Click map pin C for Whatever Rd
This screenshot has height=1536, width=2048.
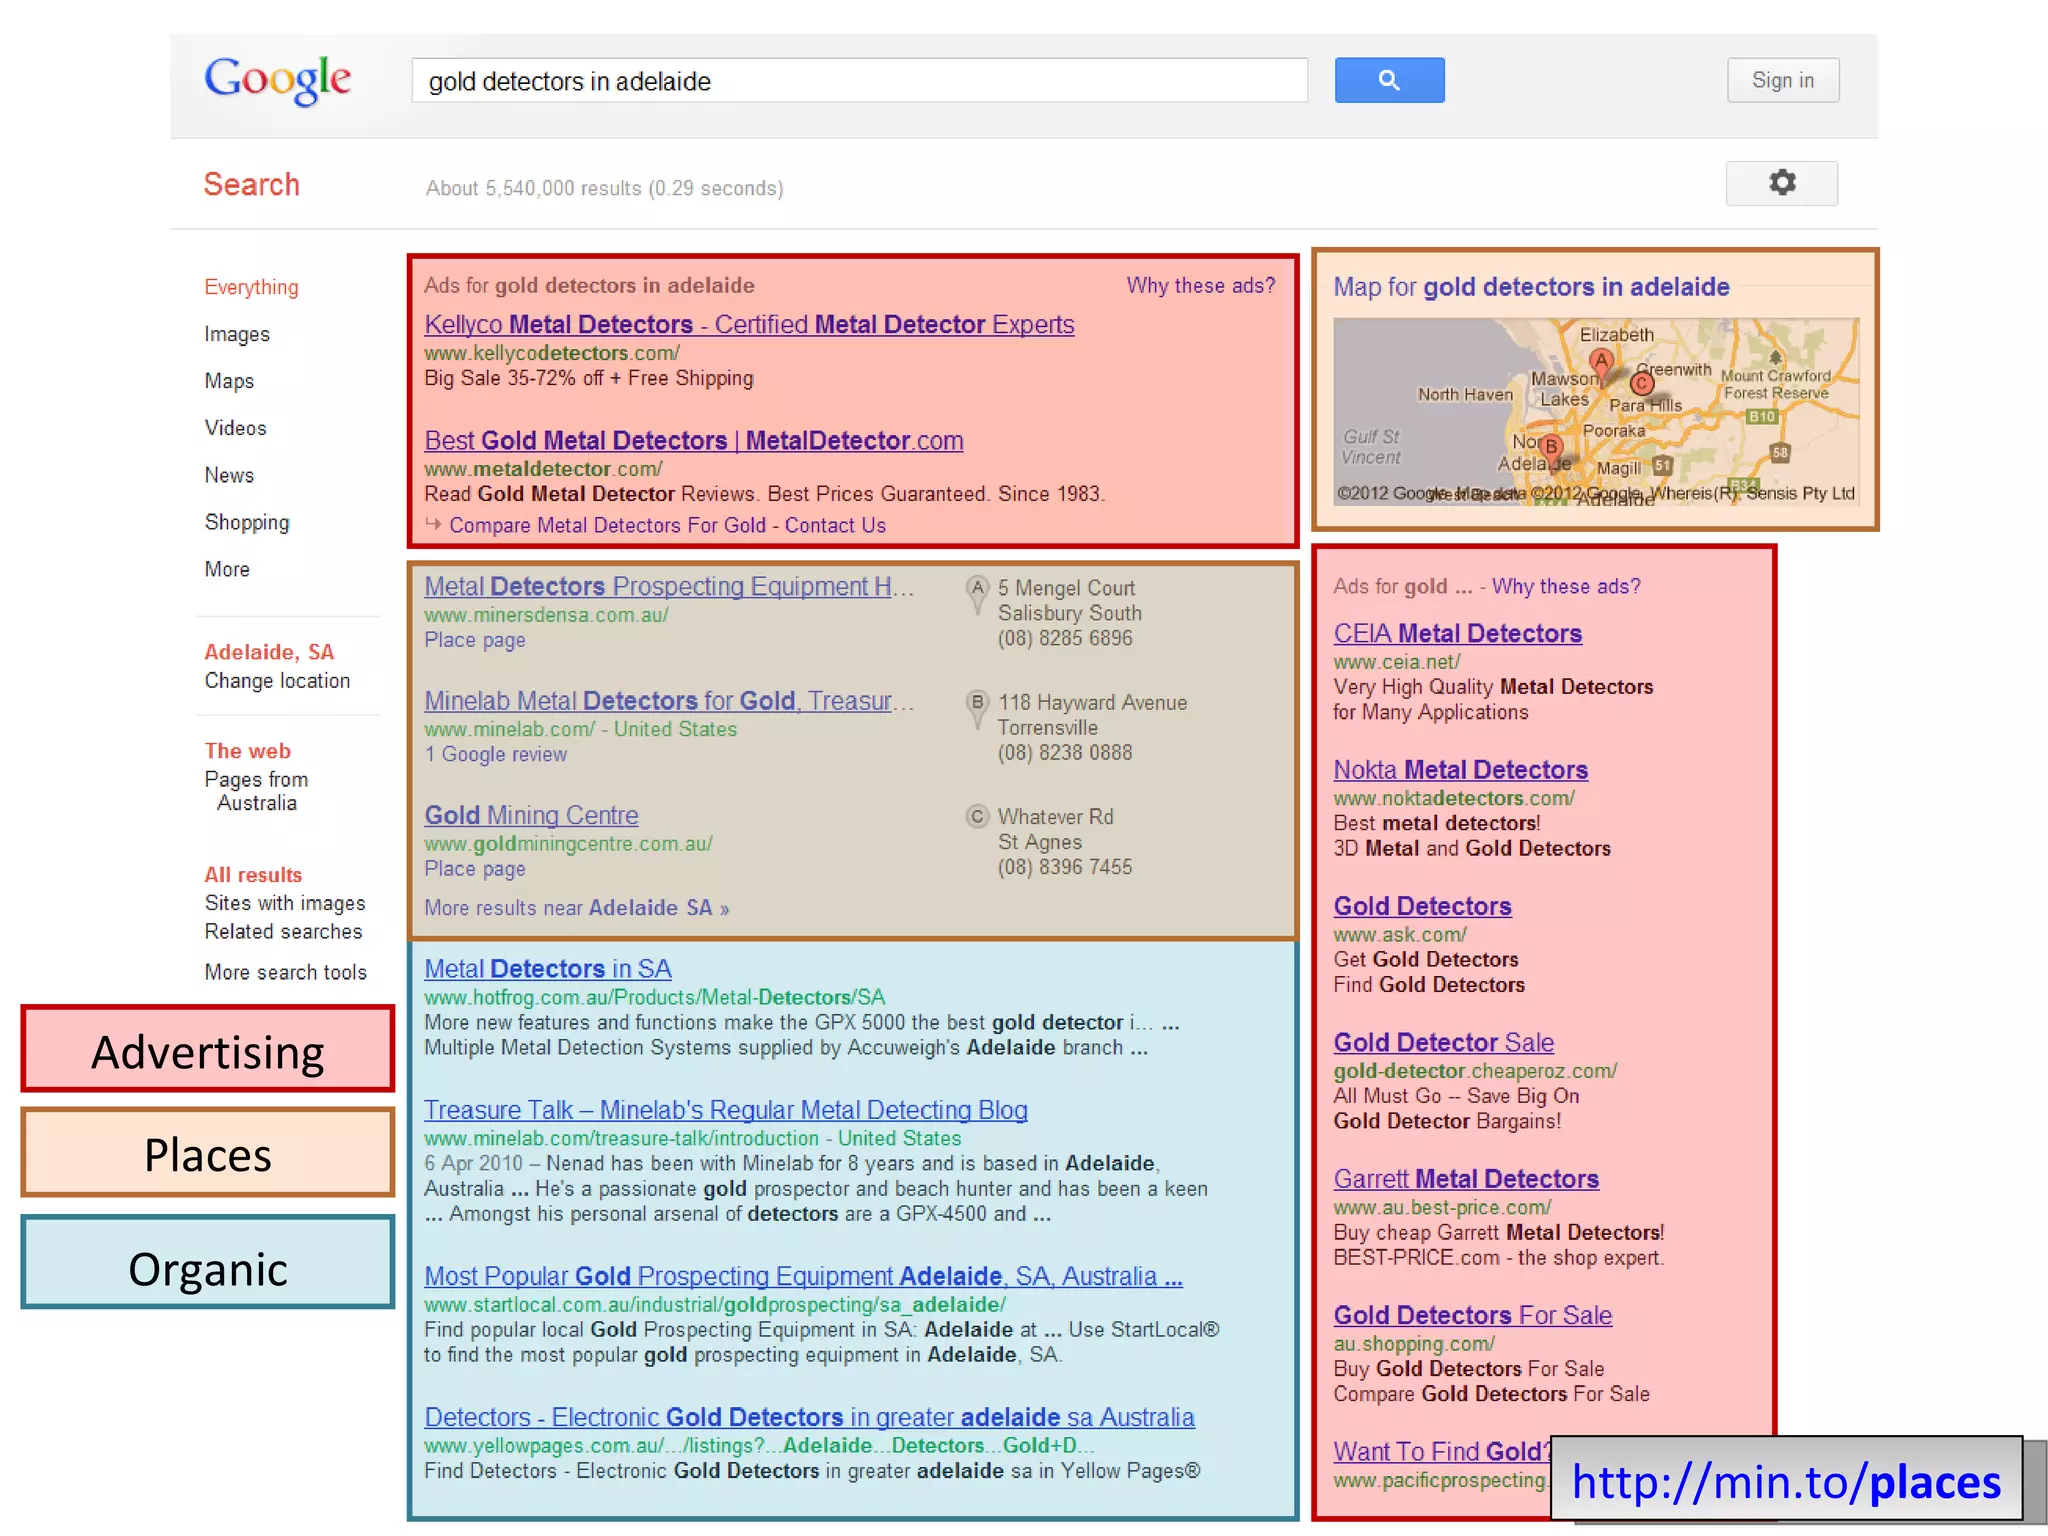point(977,817)
